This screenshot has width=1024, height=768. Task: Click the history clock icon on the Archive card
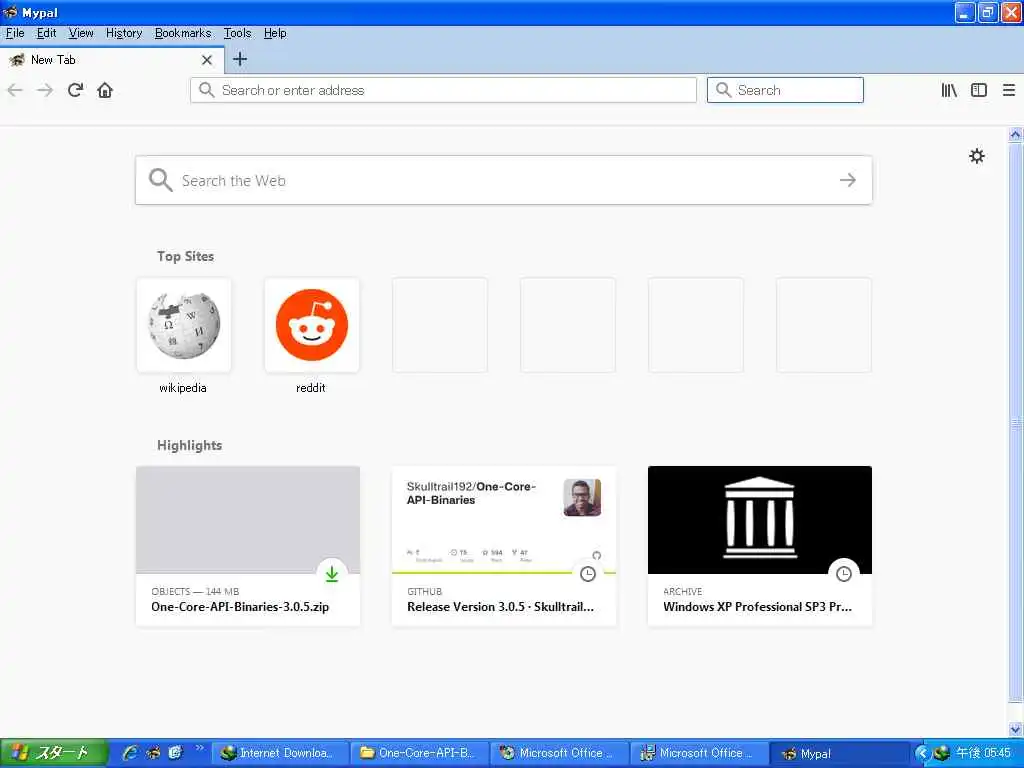(844, 574)
